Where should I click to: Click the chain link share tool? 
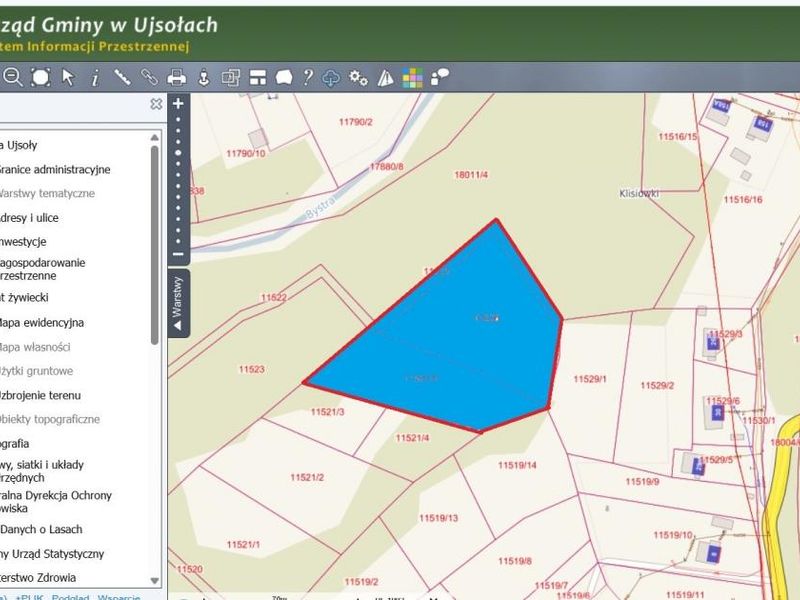(x=149, y=78)
